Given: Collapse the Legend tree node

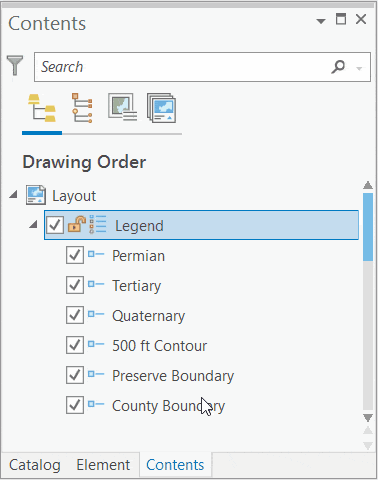Looking at the screenshot, I should pos(33,224).
